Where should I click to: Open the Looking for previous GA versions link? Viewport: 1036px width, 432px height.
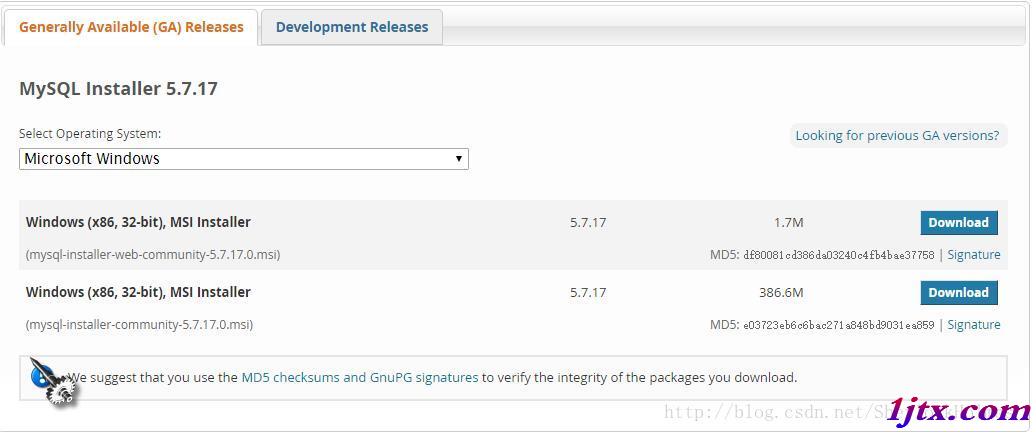click(x=897, y=135)
